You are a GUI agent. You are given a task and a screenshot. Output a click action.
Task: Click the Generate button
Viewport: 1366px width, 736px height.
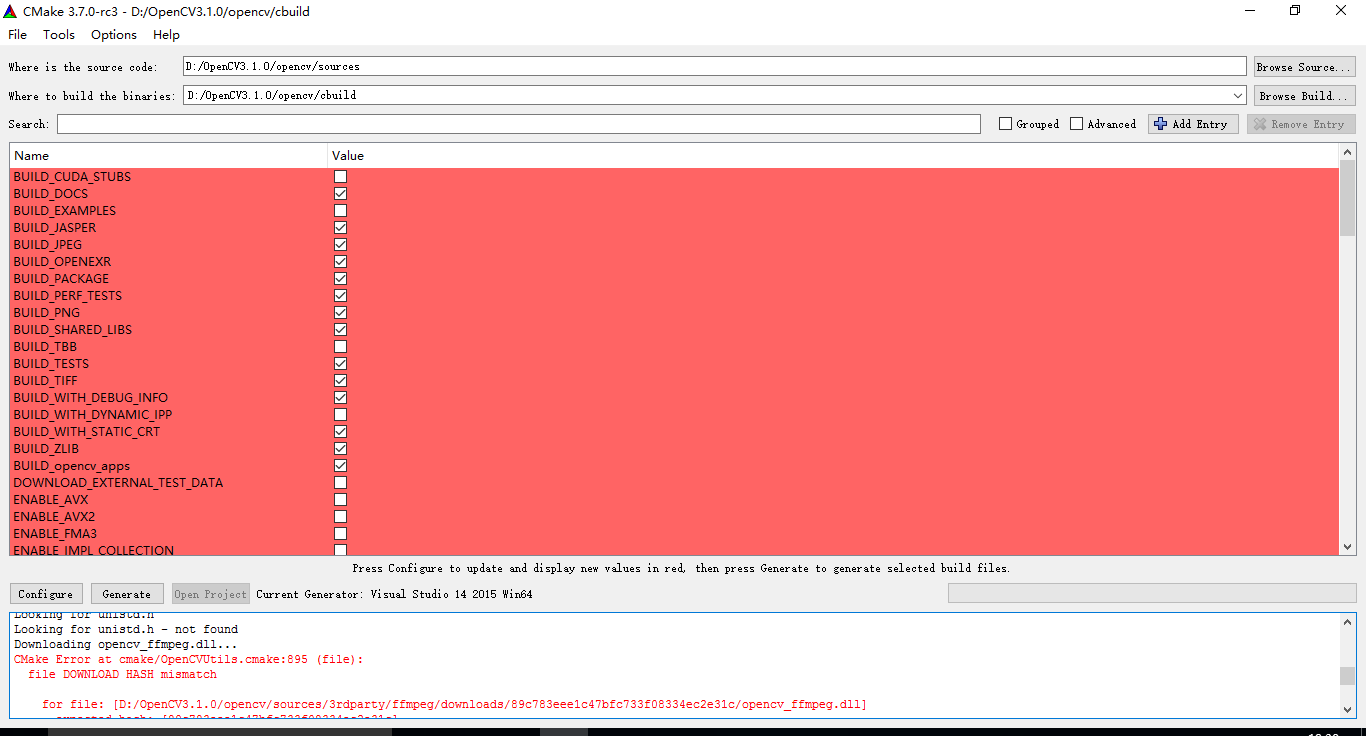127,594
